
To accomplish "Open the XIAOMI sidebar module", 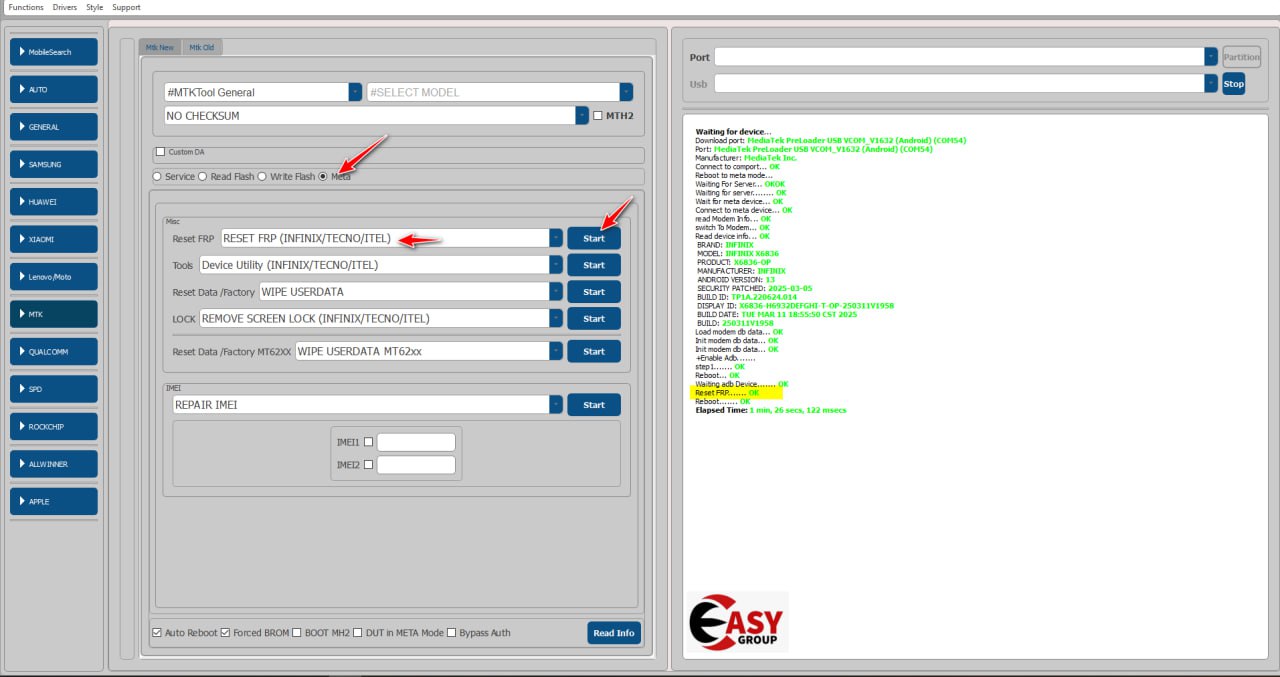I will point(54,240).
